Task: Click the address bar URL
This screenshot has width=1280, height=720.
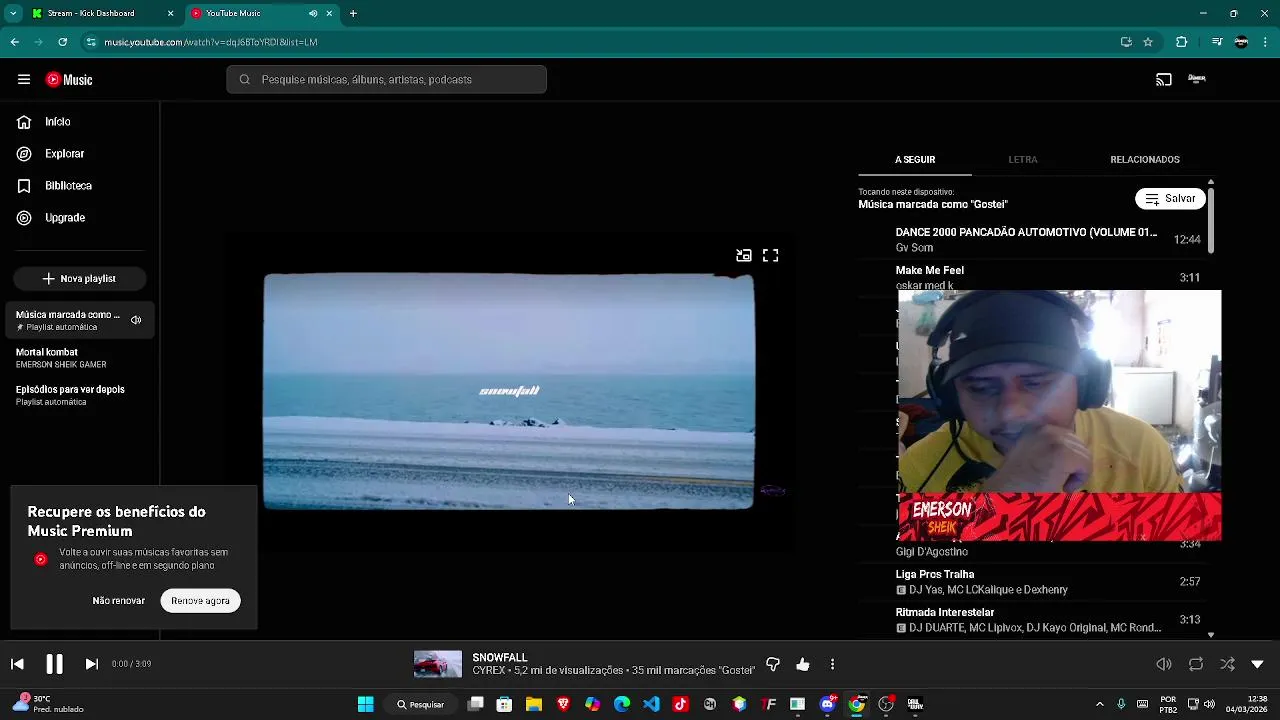Action: click(x=211, y=43)
